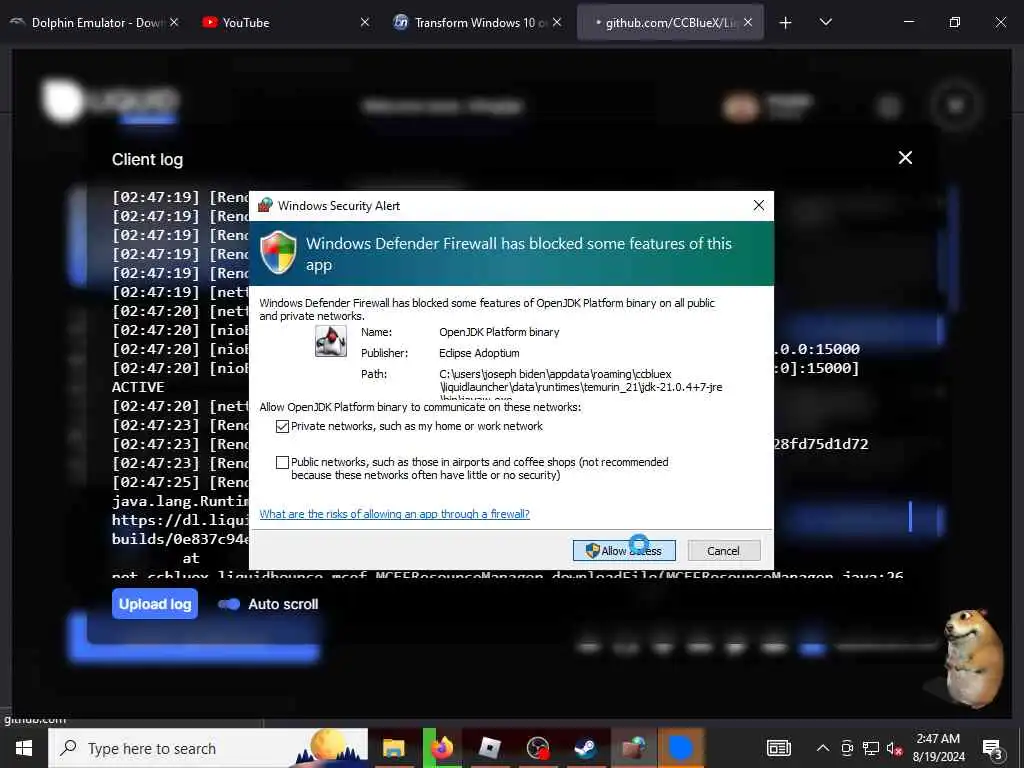Close the Dolphin Emulator browser tab
This screenshot has width=1024, height=768.
174,22
